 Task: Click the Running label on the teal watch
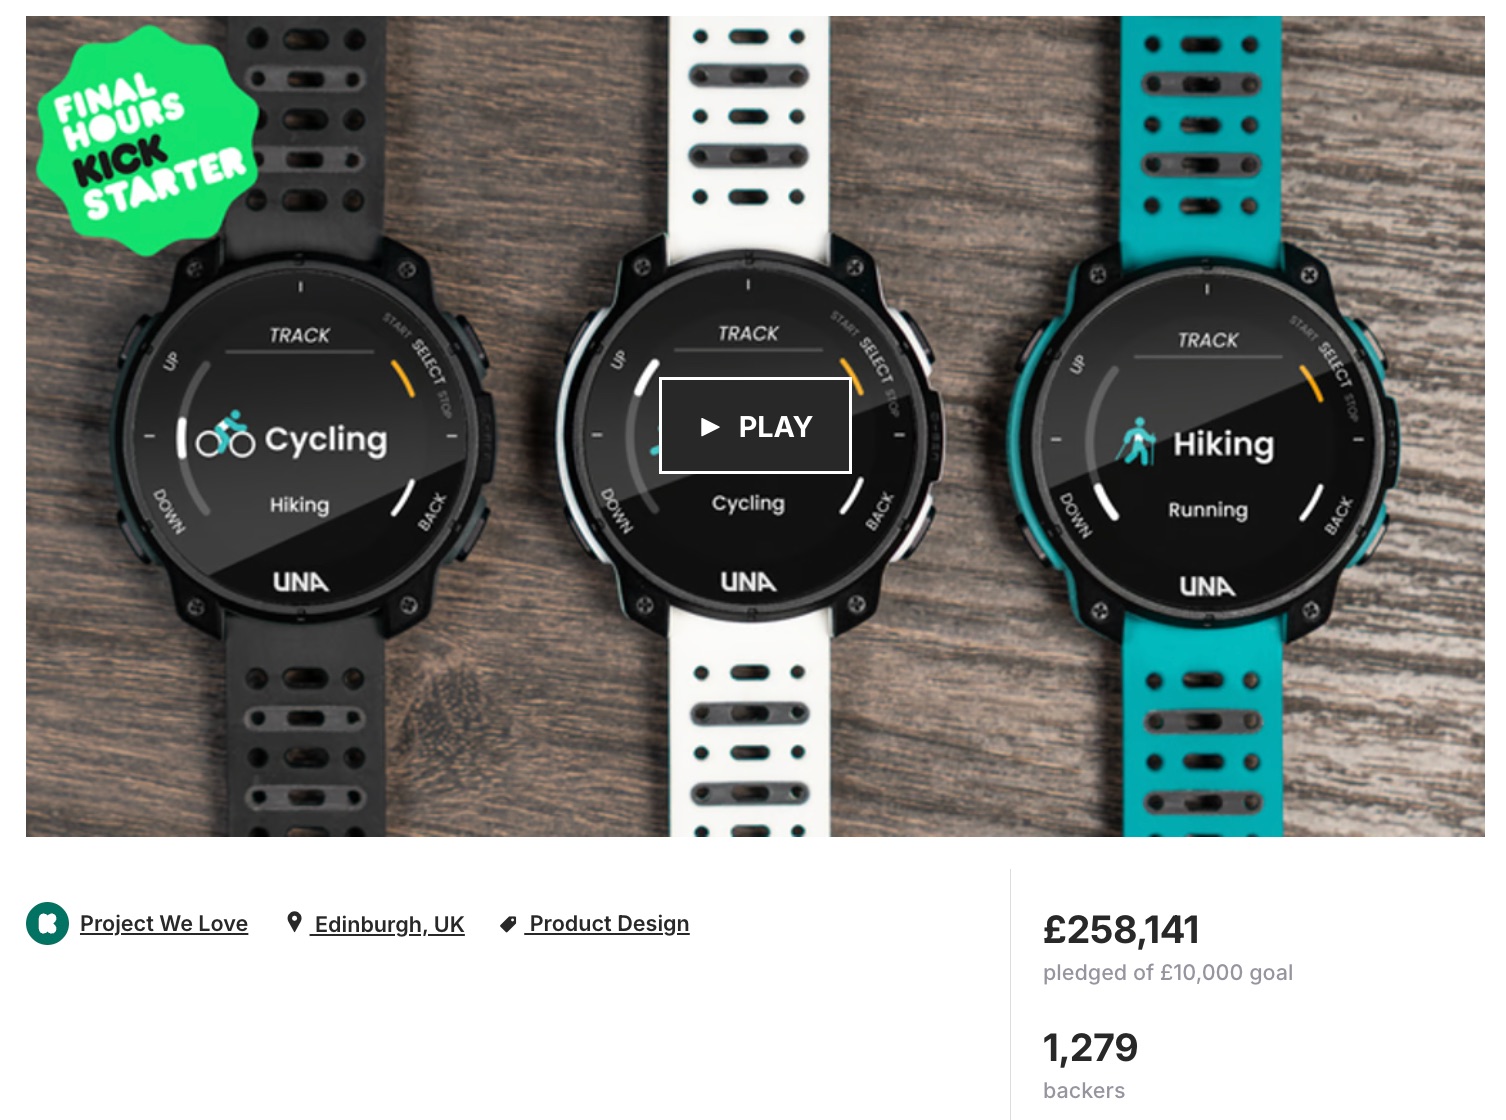tap(1208, 510)
